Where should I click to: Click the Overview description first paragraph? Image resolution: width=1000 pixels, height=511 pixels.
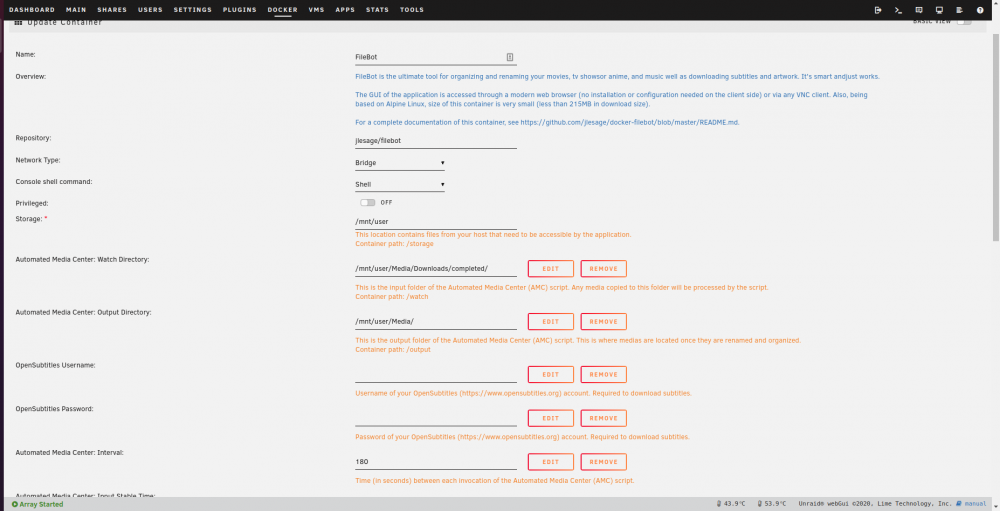click(x=617, y=77)
